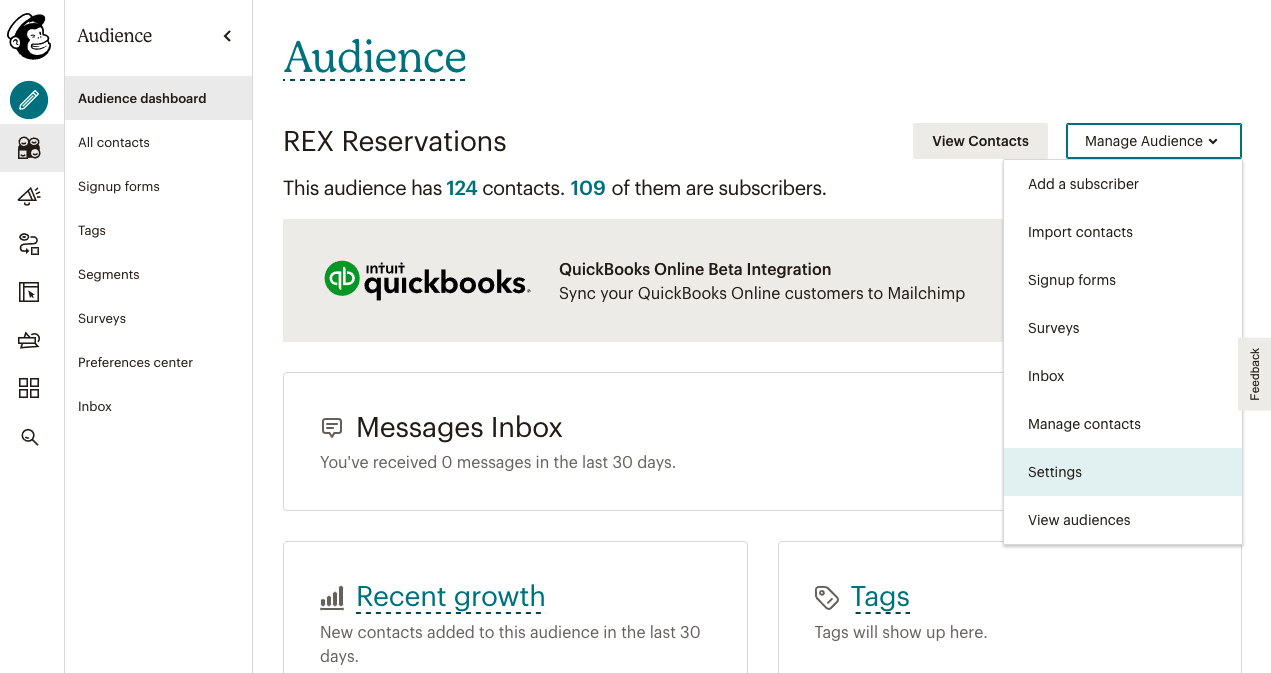The width and height of the screenshot is (1271, 673).
Task: Open the Create pencil icon
Action: (x=29, y=100)
